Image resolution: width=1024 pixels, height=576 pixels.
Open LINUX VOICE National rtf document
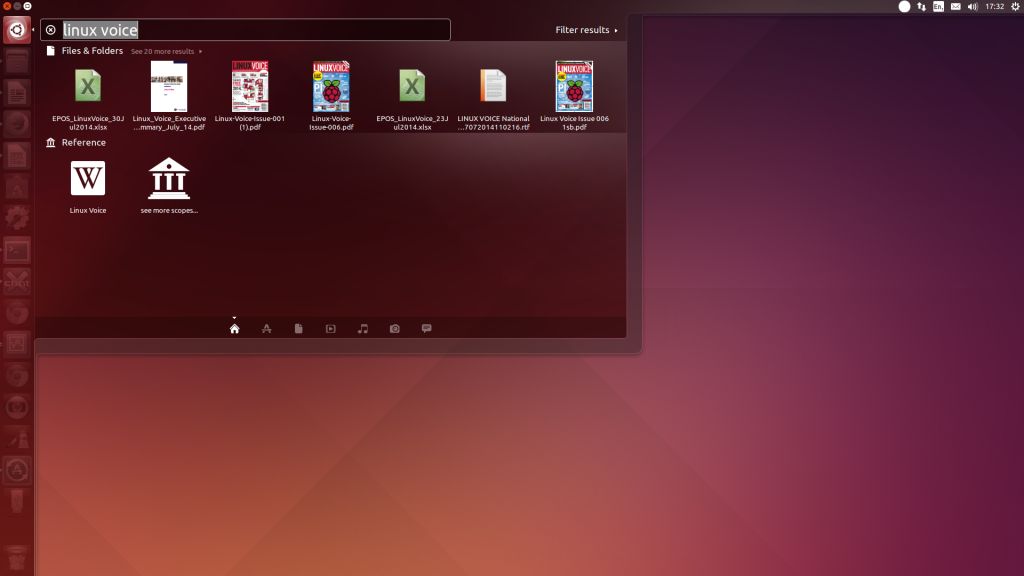[x=493, y=96]
